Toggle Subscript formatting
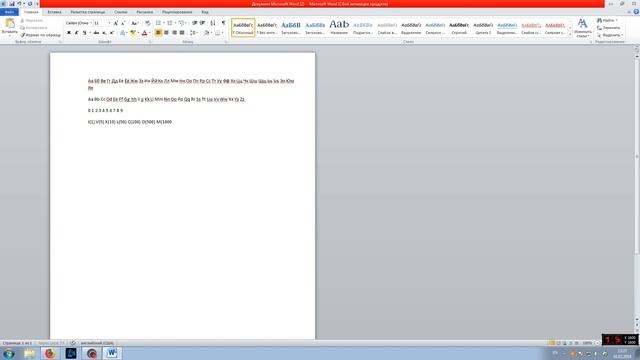The image size is (640, 360). point(104,33)
